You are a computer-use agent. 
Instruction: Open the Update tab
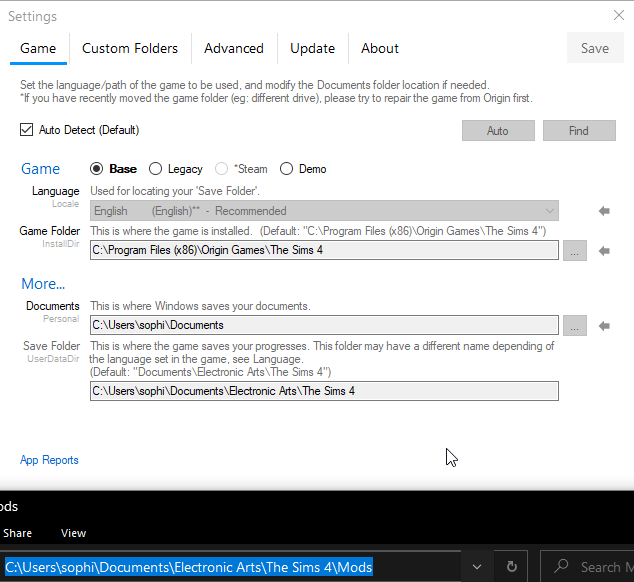(313, 49)
